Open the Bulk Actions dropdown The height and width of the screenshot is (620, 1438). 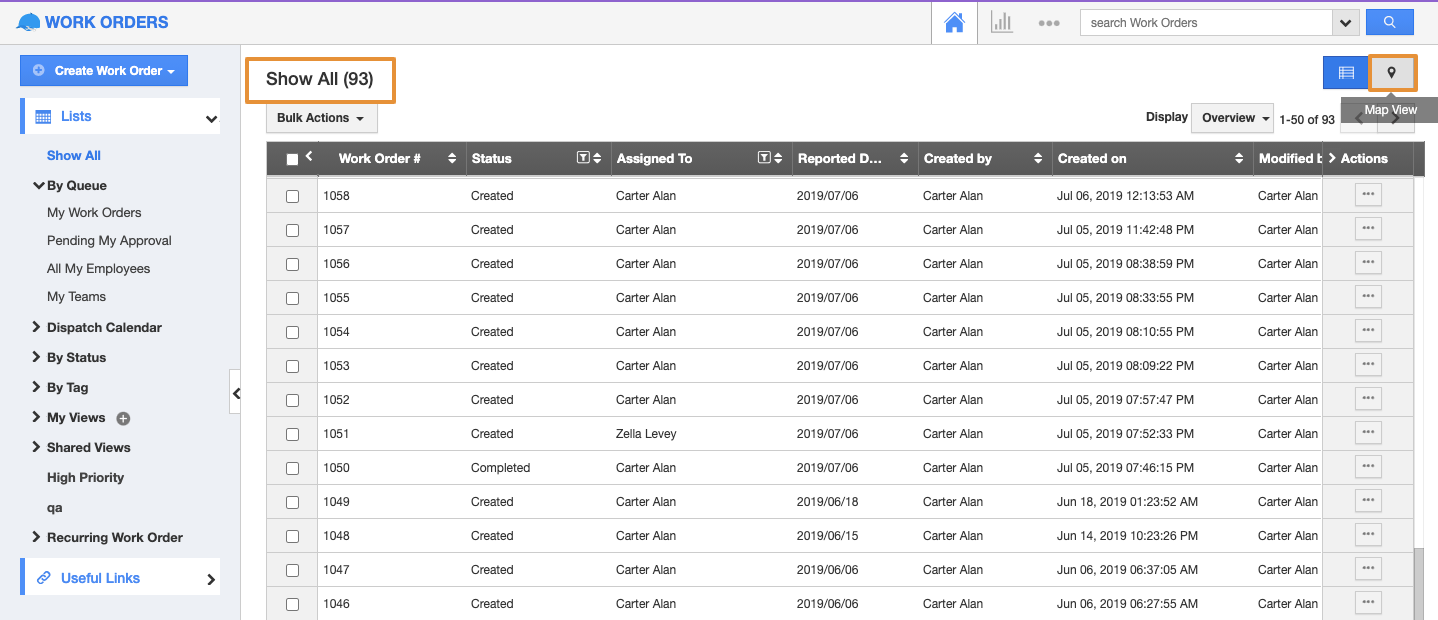321,118
